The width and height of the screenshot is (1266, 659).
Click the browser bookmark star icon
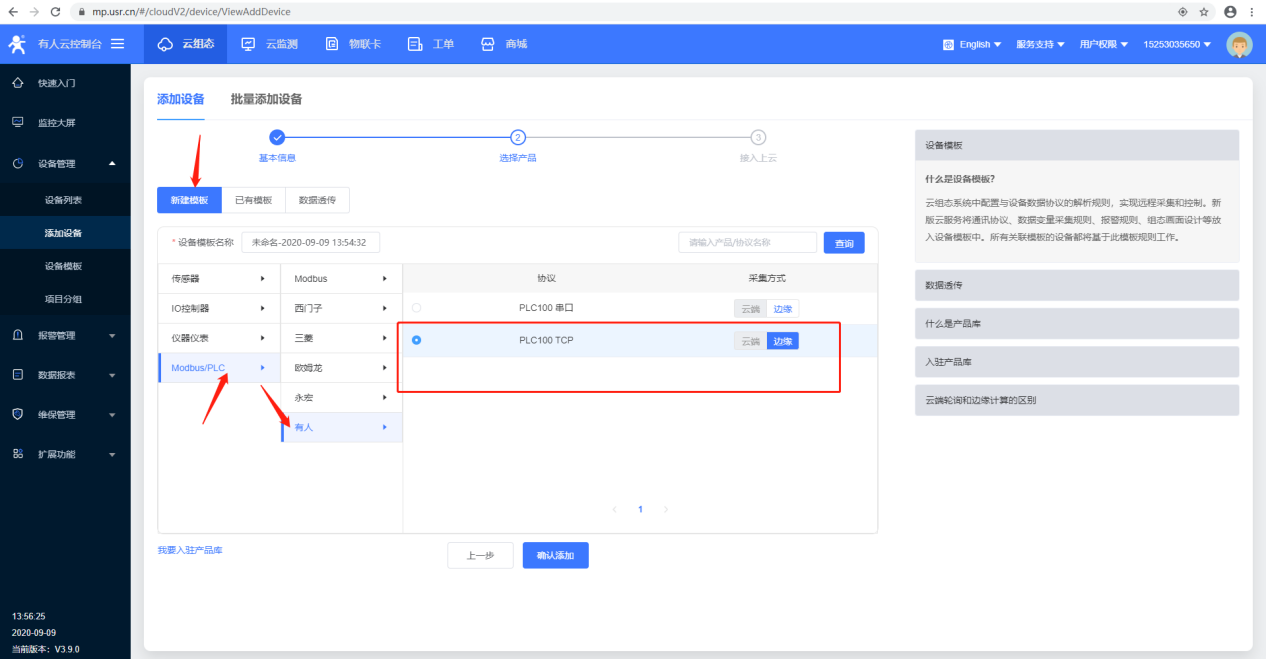tap(1204, 11)
